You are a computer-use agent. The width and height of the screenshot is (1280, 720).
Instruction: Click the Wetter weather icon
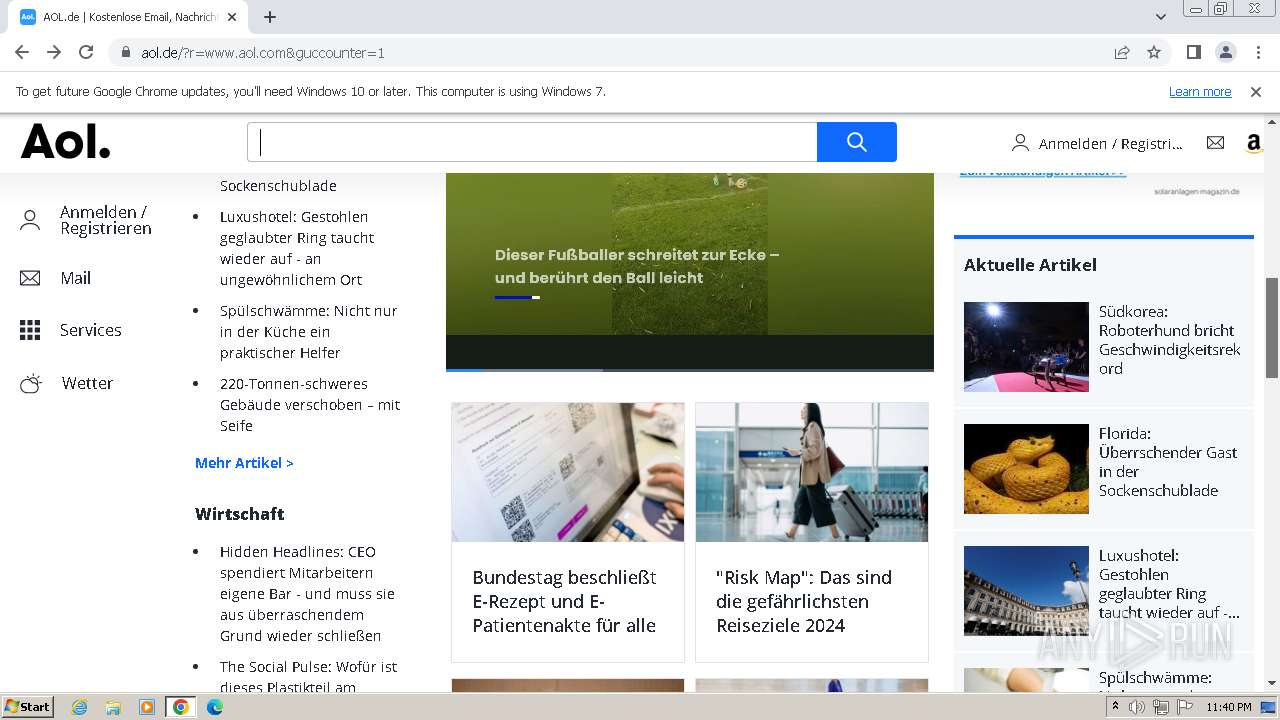point(31,383)
